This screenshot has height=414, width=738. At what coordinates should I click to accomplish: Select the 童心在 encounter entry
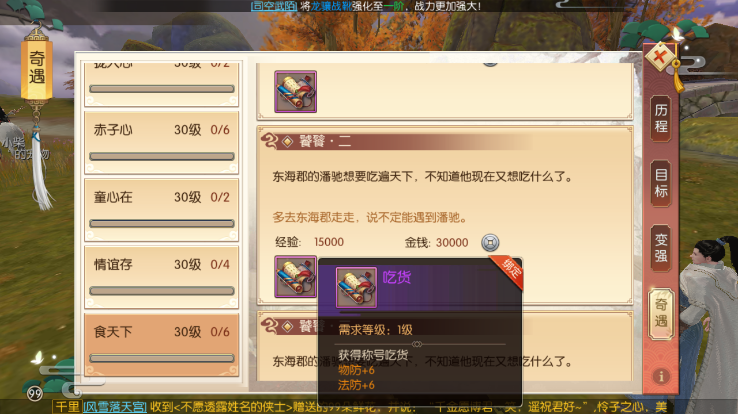[x=161, y=210]
